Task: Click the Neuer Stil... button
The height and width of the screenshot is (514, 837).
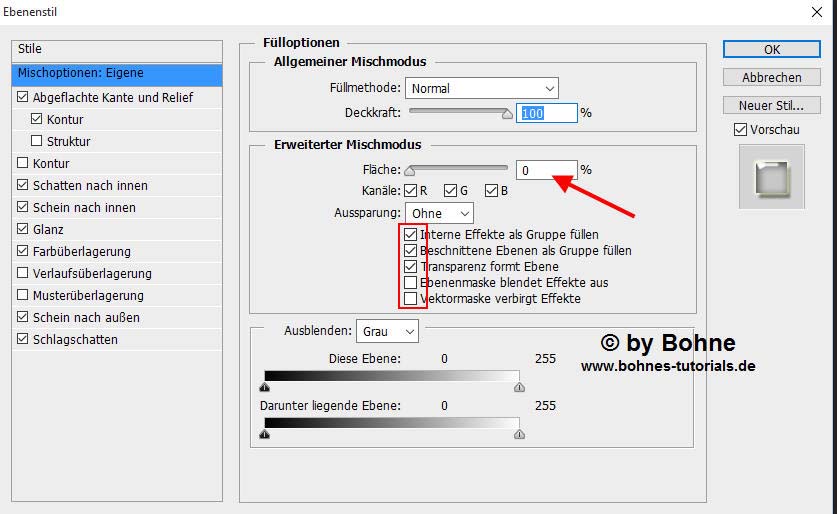Action: coord(771,105)
